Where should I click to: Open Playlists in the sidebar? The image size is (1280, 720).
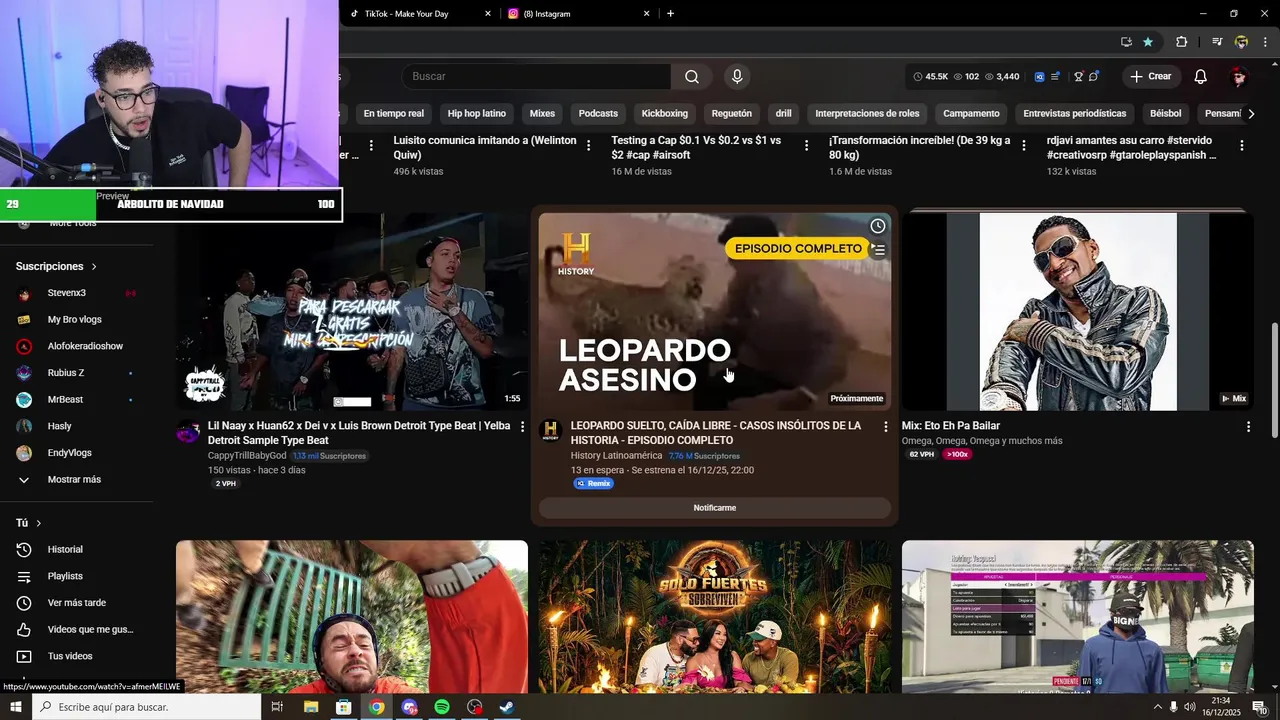pos(66,577)
